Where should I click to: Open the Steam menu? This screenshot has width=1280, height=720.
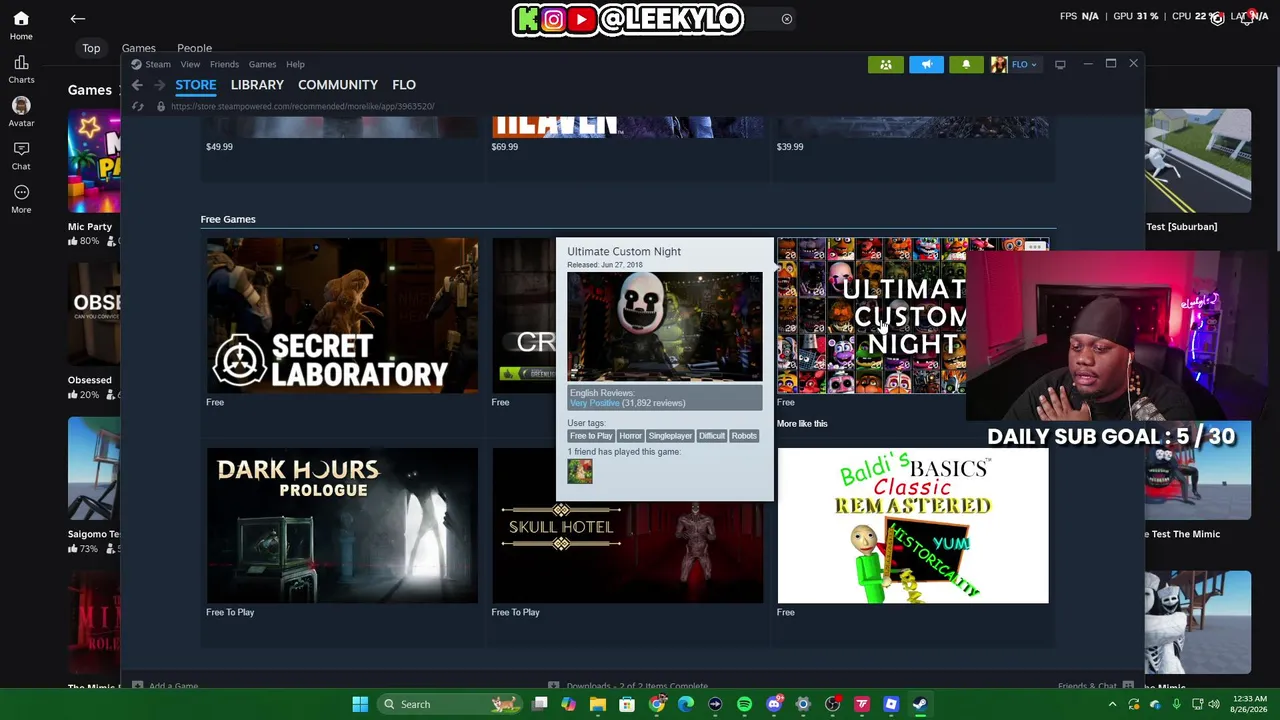coord(158,64)
